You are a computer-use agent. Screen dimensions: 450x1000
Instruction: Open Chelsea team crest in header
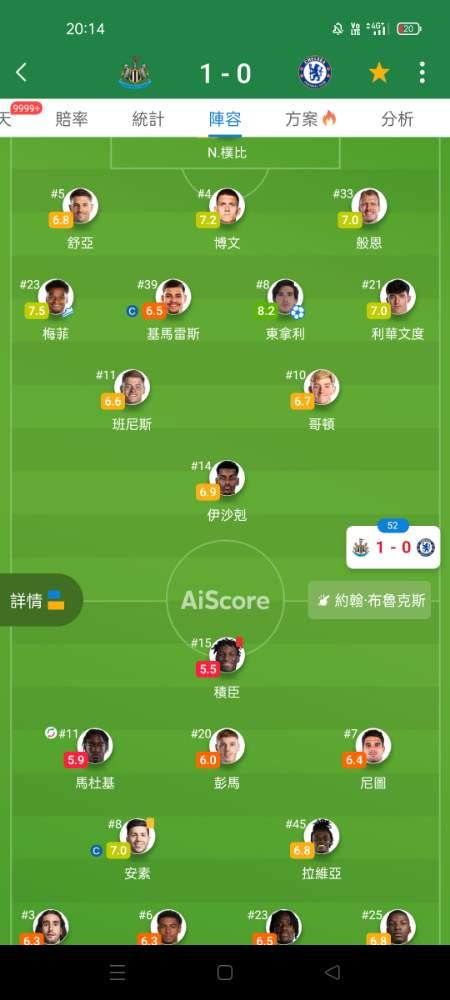click(x=315, y=73)
